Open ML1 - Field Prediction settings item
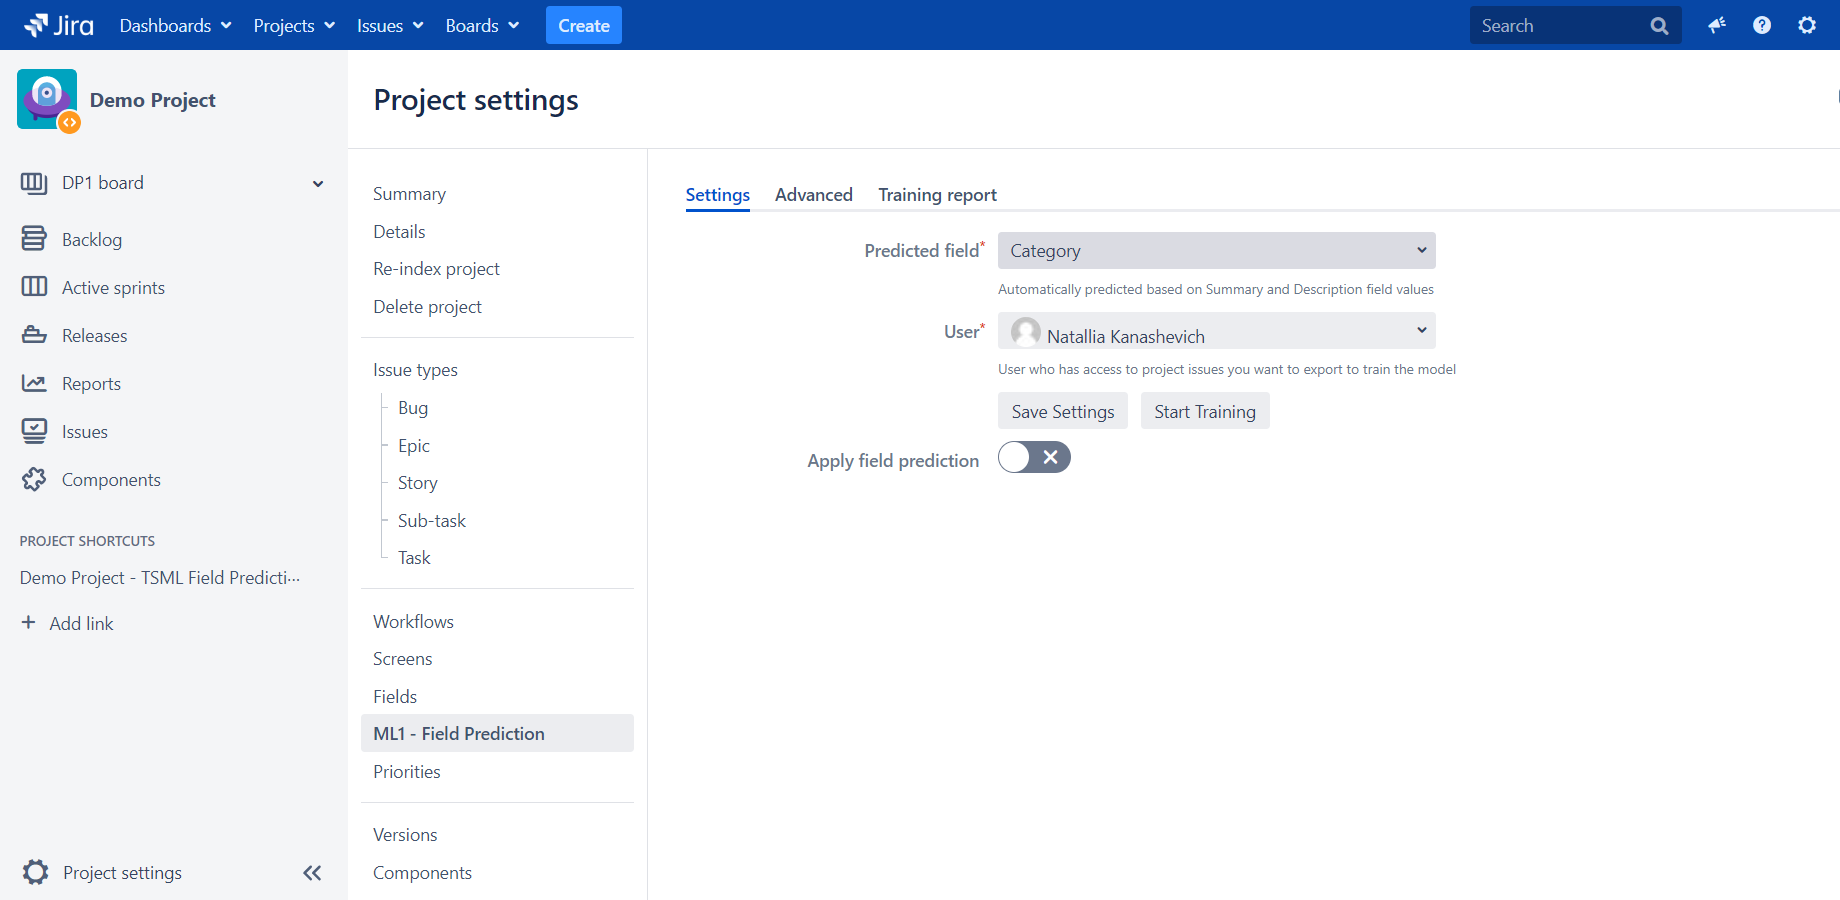This screenshot has height=900, width=1840. tap(497, 733)
